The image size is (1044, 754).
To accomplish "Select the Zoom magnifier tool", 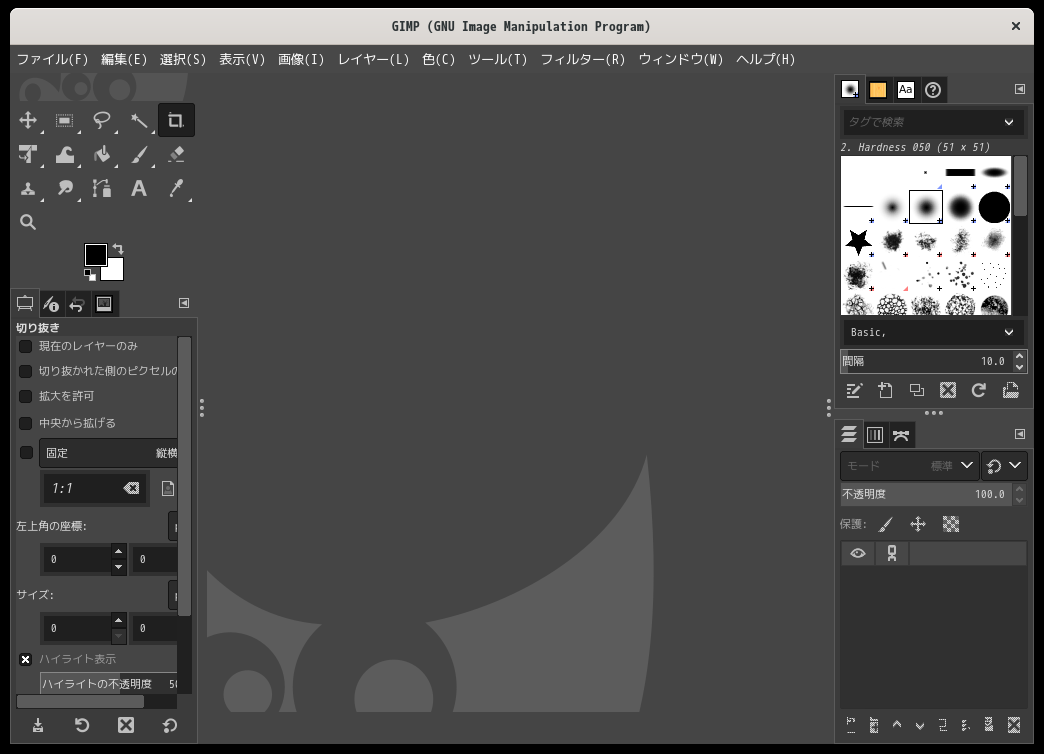I will pyautogui.click(x=28, y=222).
